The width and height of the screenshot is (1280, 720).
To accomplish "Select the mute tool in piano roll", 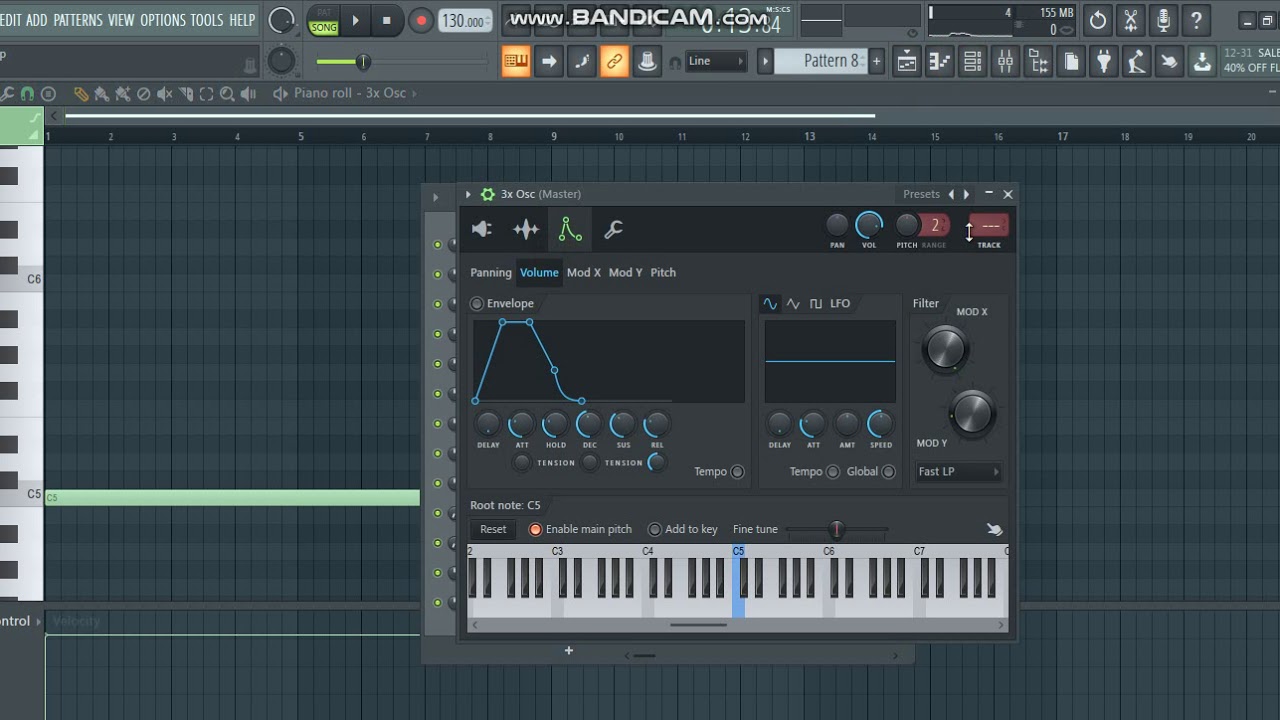I will pyautogui.click(x=164, y=93).
